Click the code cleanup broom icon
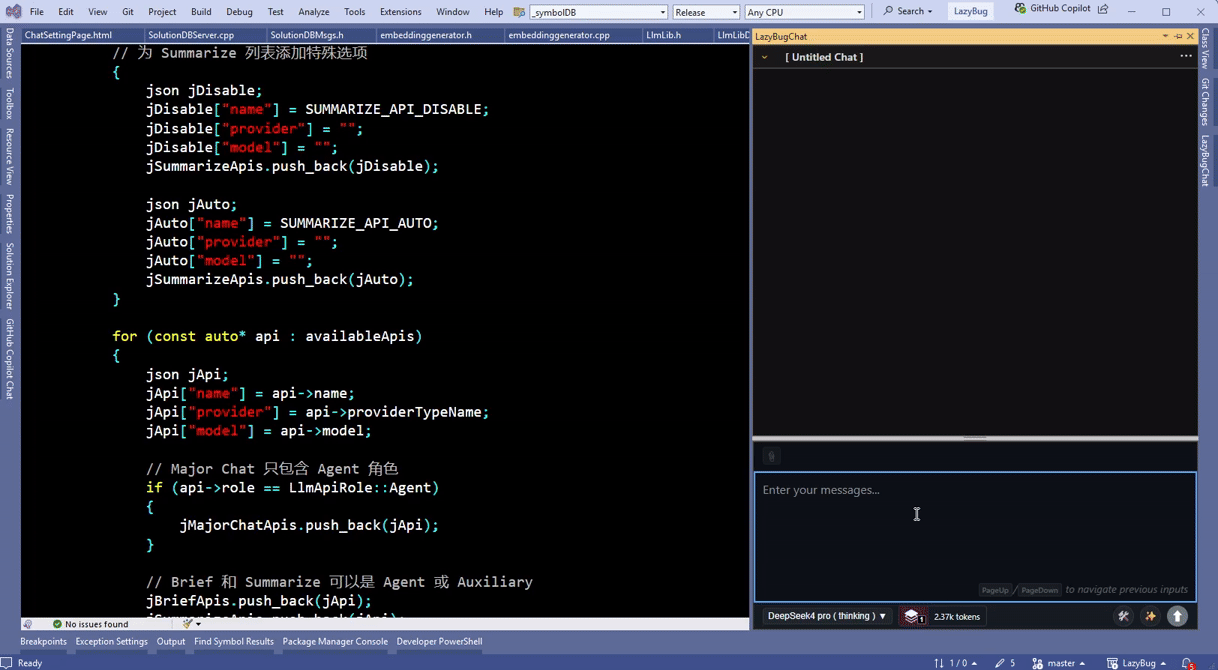Viewport: 1218px width, 670px height. point(186,624)
